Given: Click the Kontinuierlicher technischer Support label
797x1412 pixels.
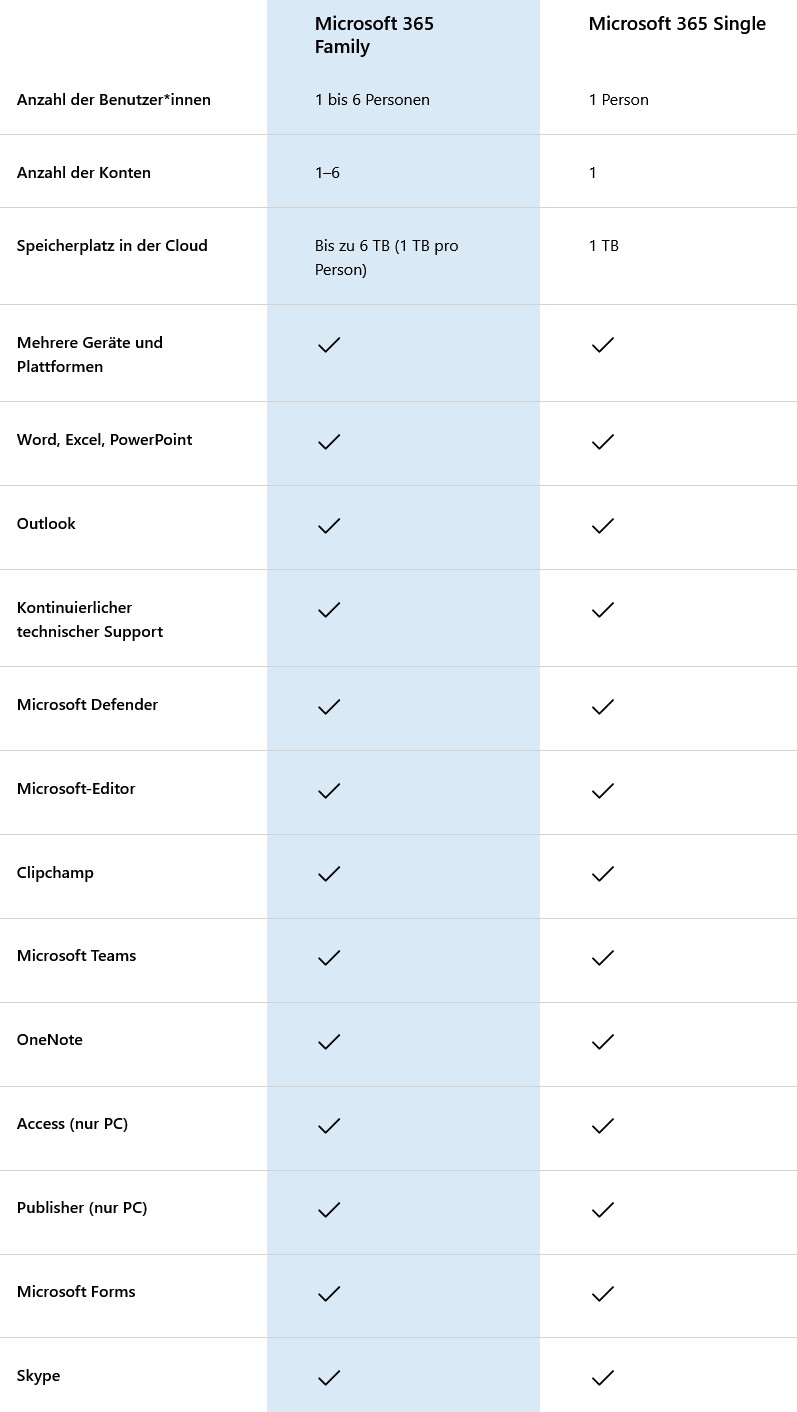Looking at the screenshot, I should pos(90,619).
